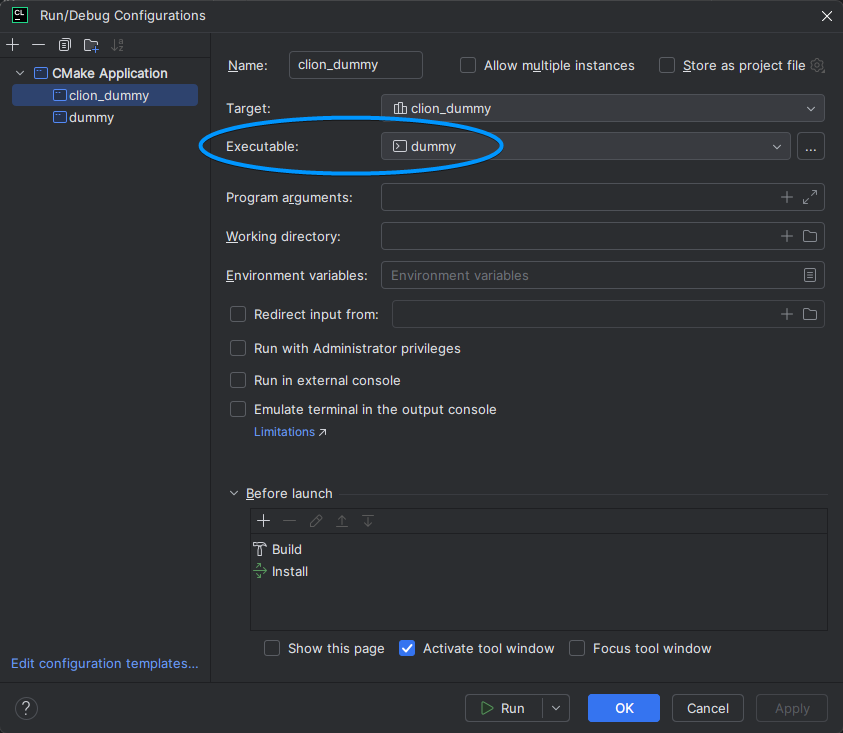Select the dummy configuration in the tree
This screenshot has width=843, height=733.
click(x=91, y=117)
